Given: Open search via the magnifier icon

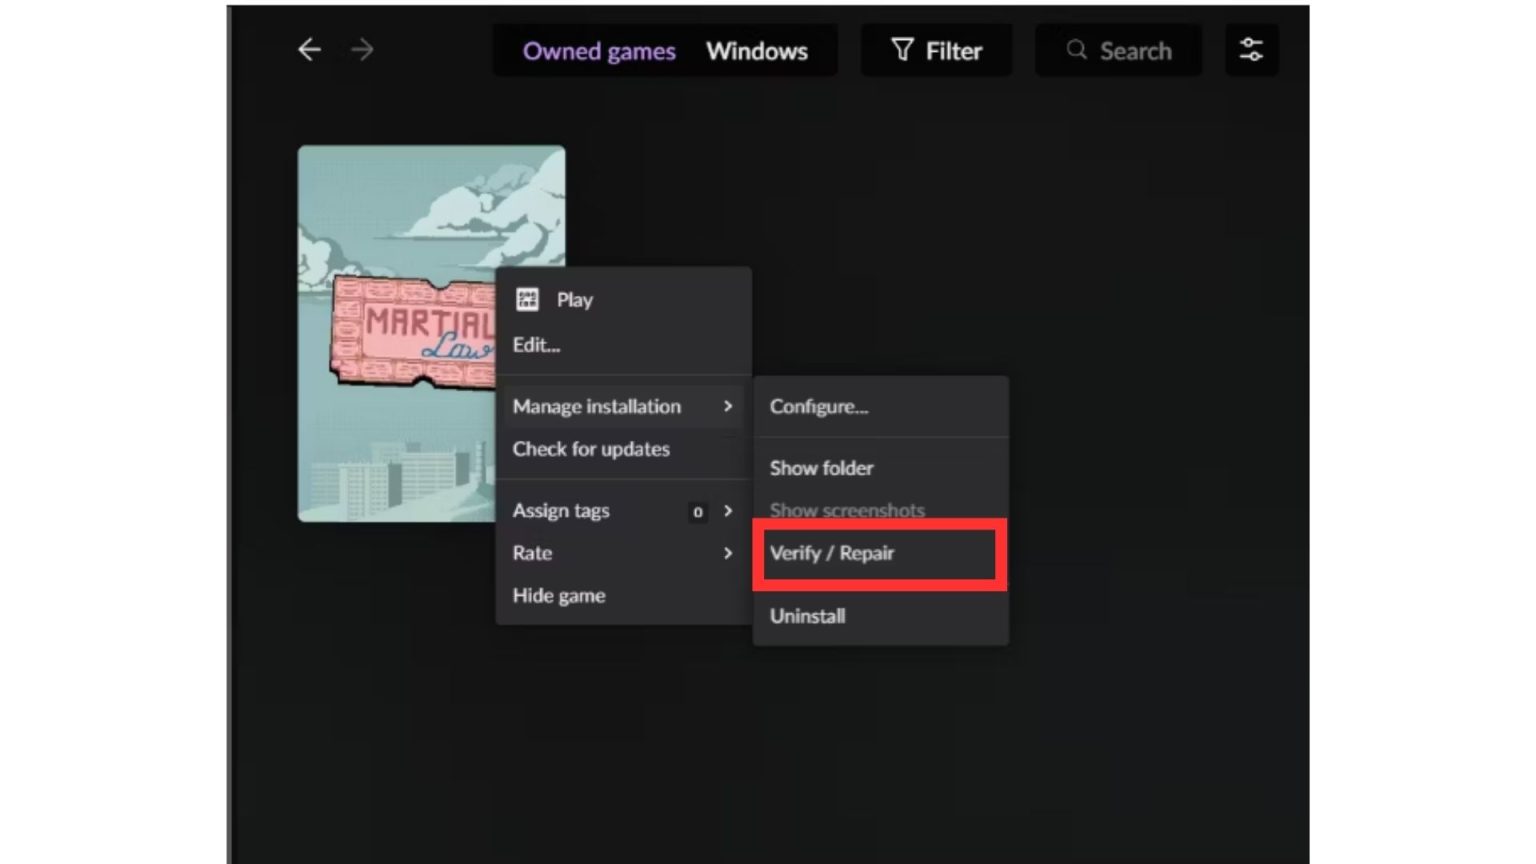Looking at the screenshot, I should [x=1076, y=50].
